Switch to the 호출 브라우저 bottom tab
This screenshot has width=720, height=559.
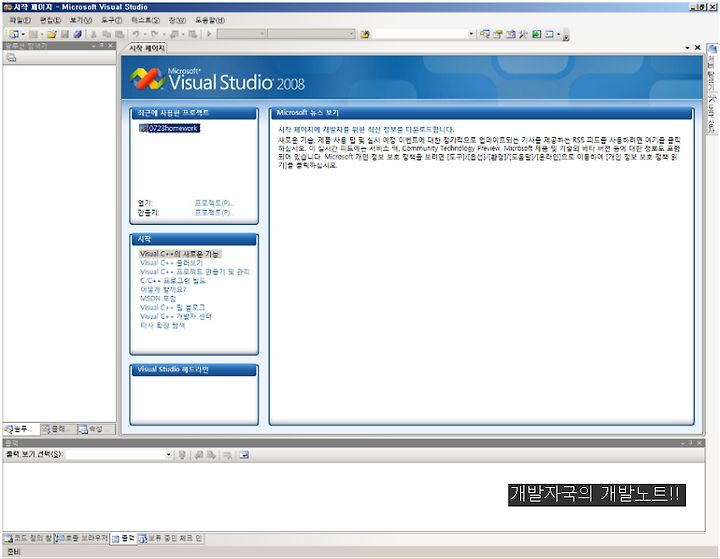pos(81,538)
